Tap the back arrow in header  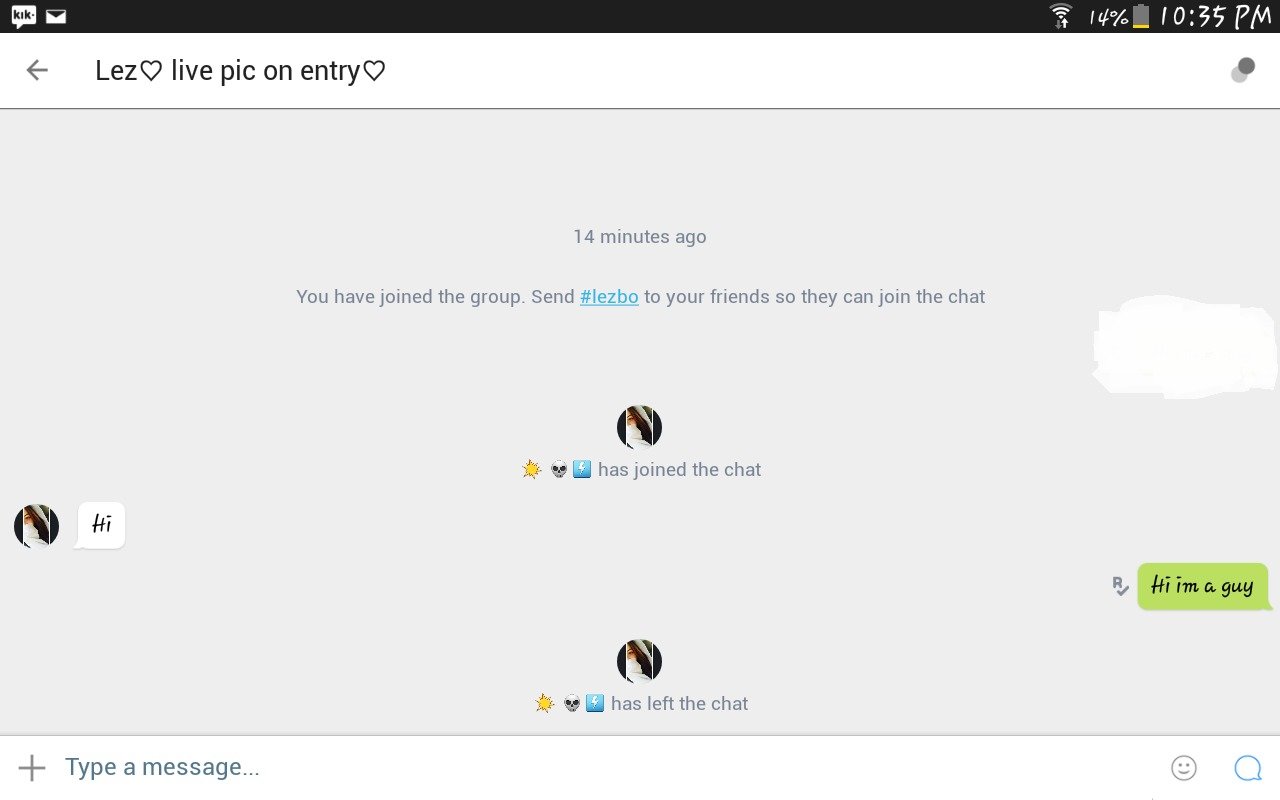[x=37, y=70]
